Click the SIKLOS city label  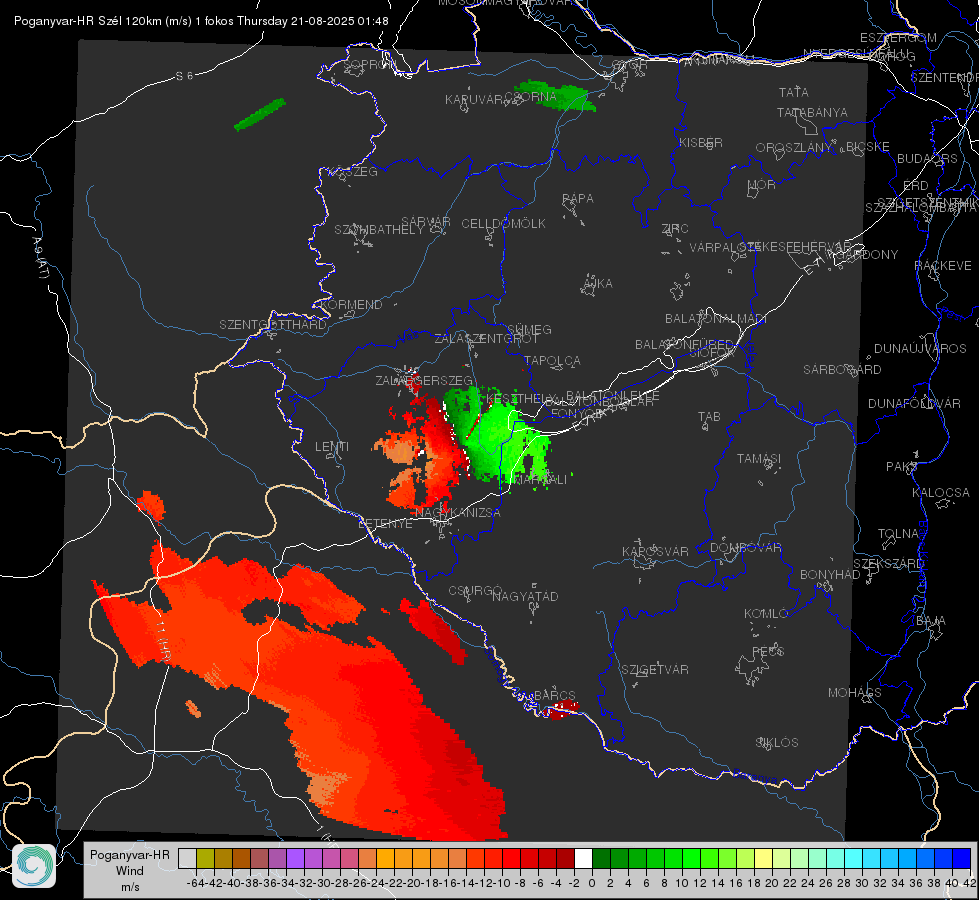pos(777,743)
